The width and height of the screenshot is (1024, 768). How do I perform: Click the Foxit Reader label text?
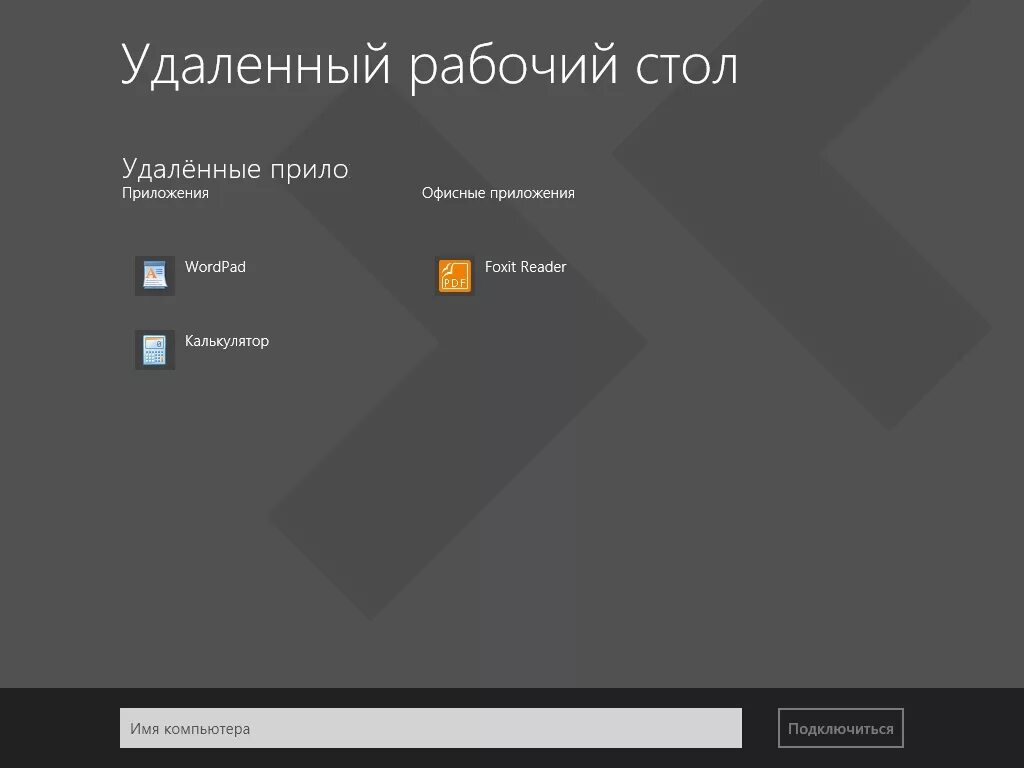click(525, 267)
